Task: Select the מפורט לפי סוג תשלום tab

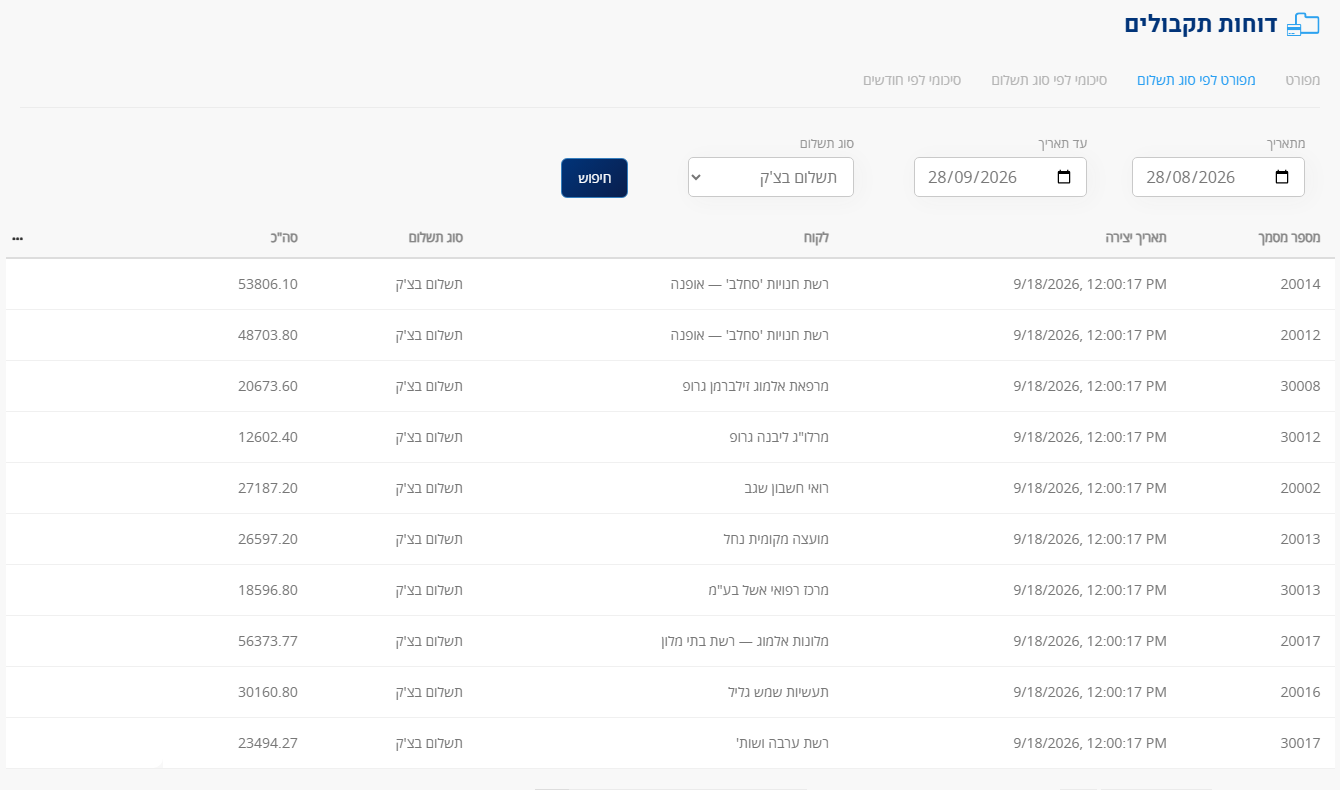Action: click(1196, 79)
